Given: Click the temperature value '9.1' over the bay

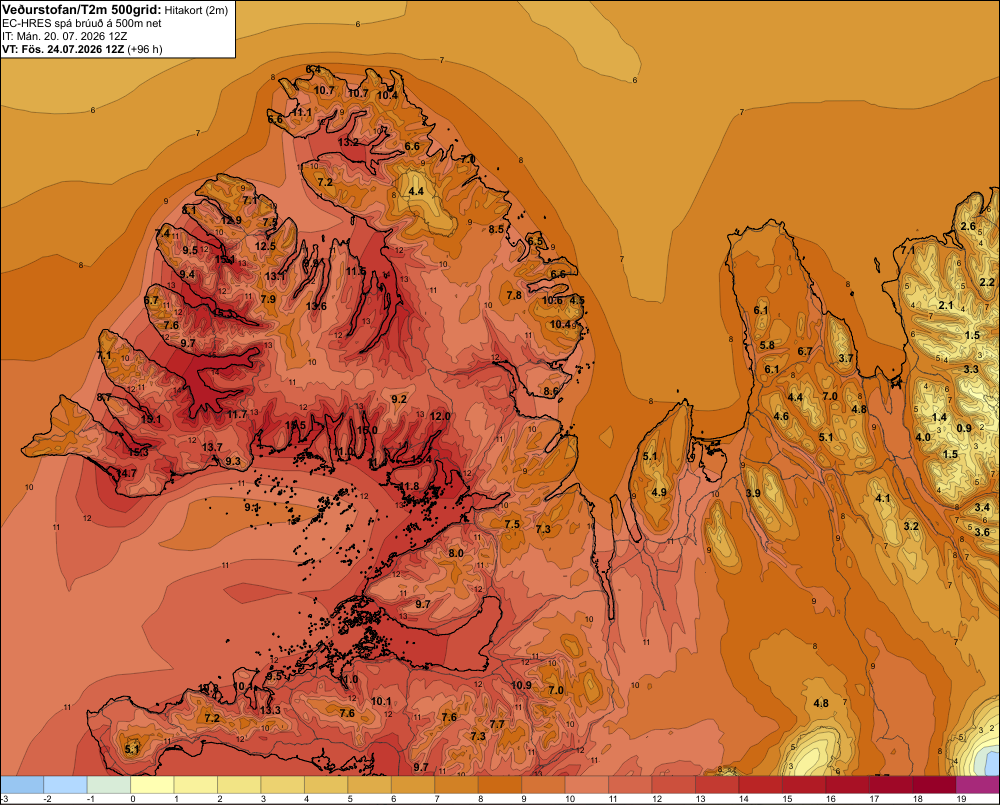Looking at the screenshot, I should pos(252,507).
